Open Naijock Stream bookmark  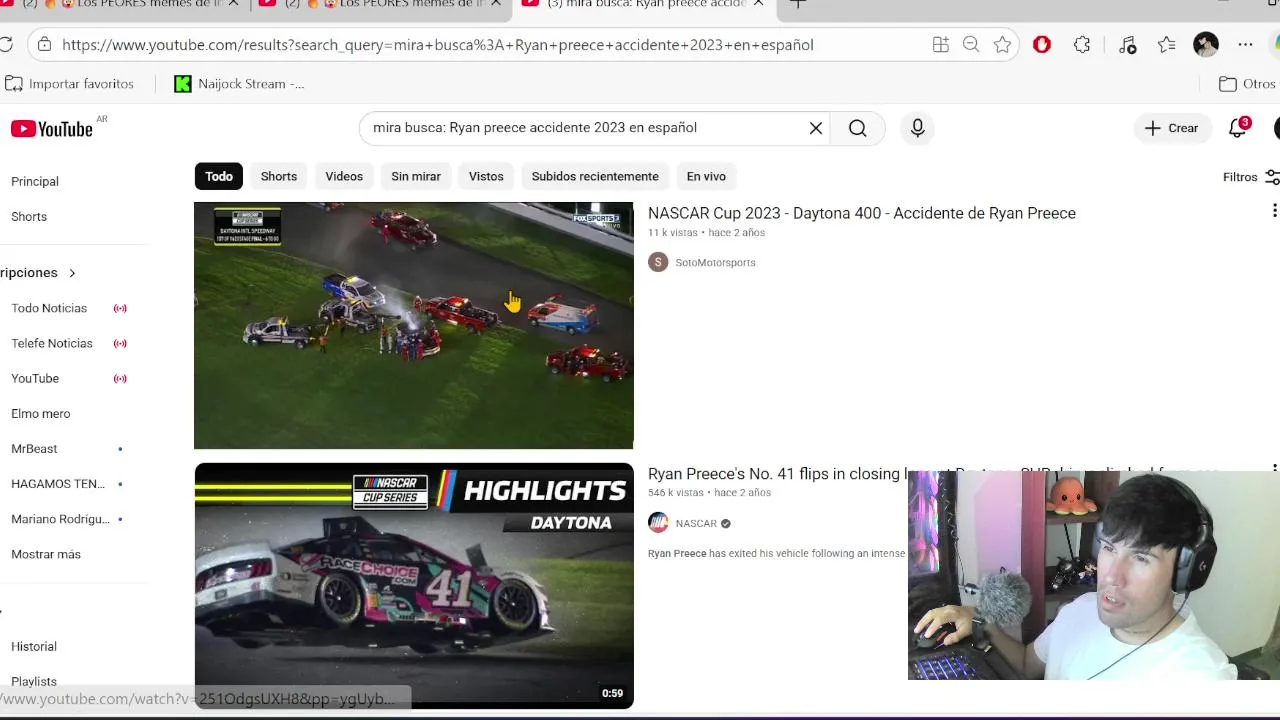point(240,84)
